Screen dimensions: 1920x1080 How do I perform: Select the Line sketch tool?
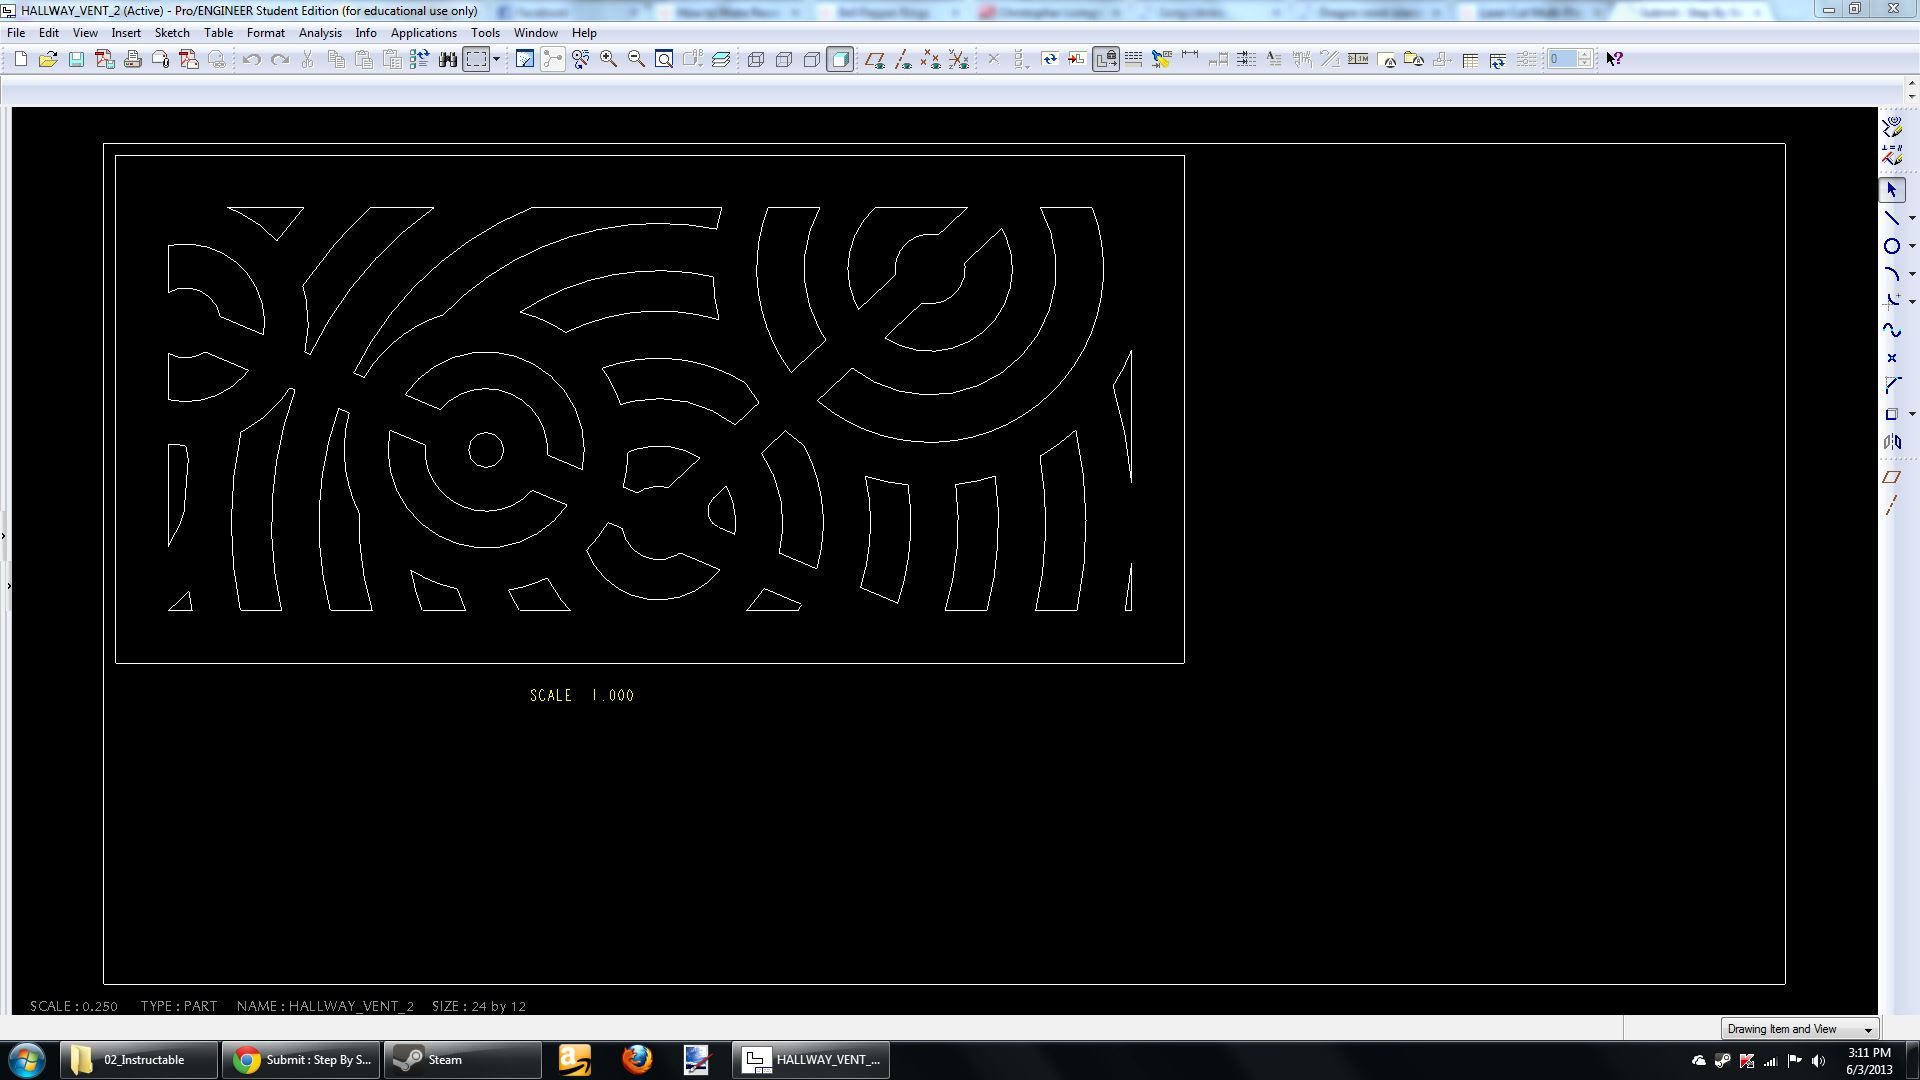pos(1891,218)
